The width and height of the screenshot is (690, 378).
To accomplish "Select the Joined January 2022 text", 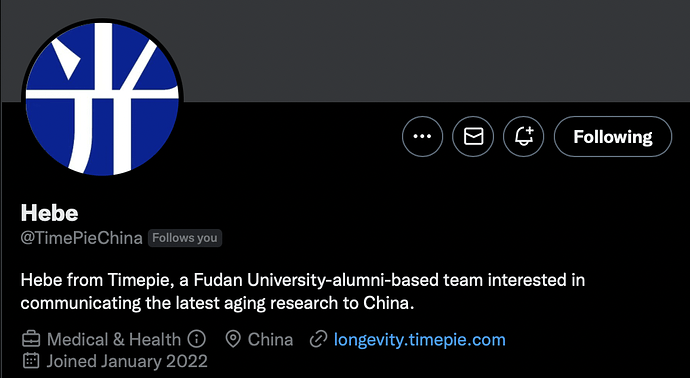I will (127, 361).
